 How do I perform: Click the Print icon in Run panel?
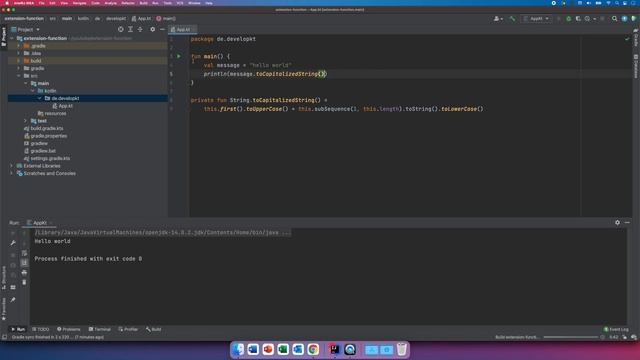tap(24, 273)
